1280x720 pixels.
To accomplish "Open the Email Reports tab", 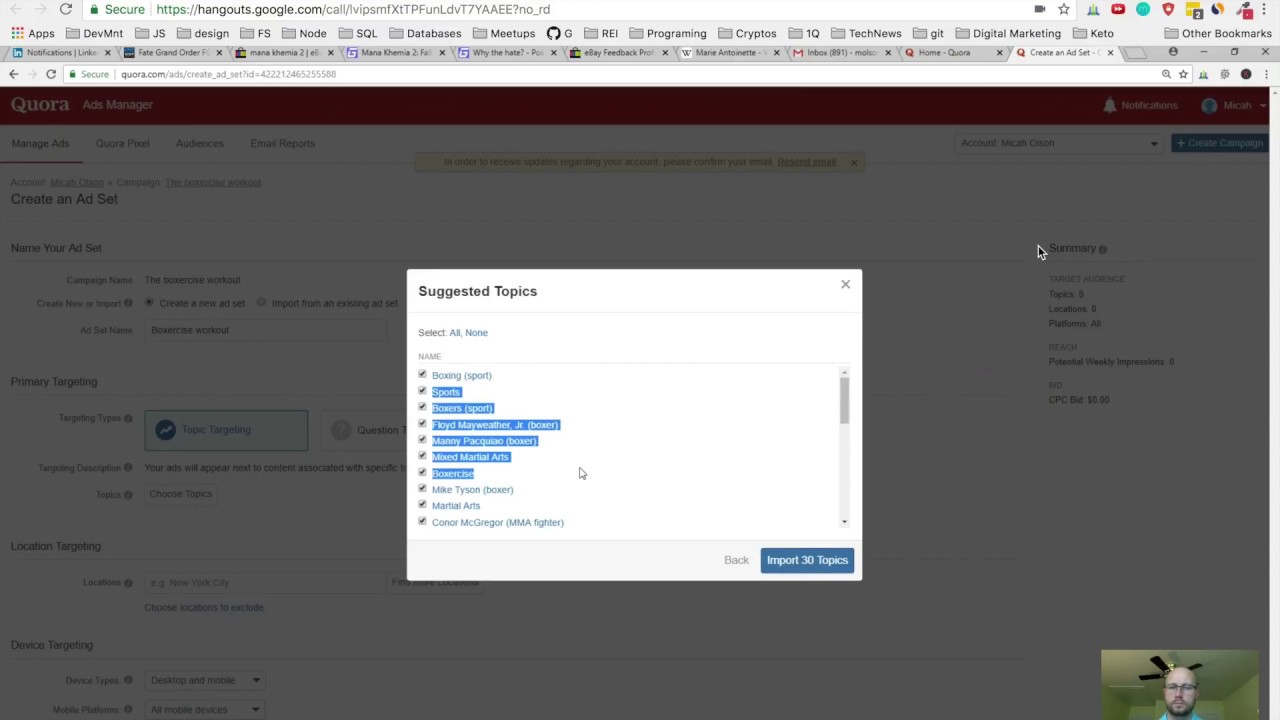I will point(282,143).
